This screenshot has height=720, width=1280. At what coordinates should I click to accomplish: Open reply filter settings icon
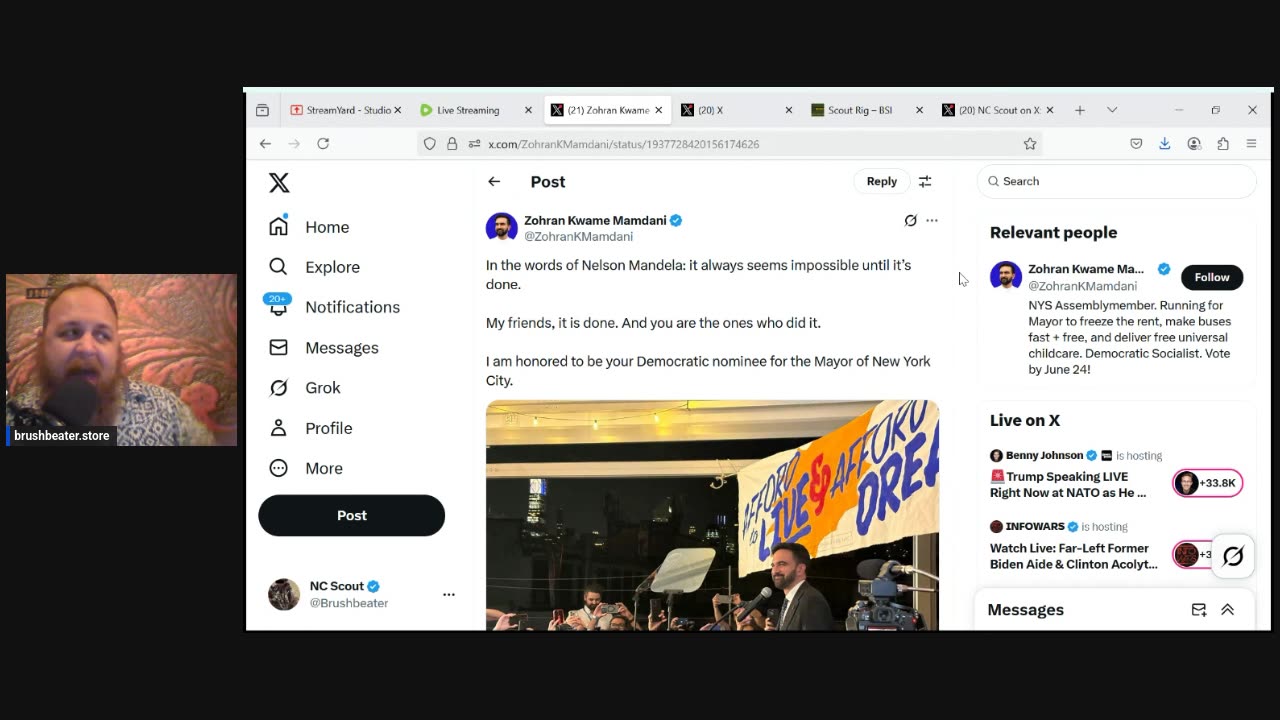(x=925, y=181)
